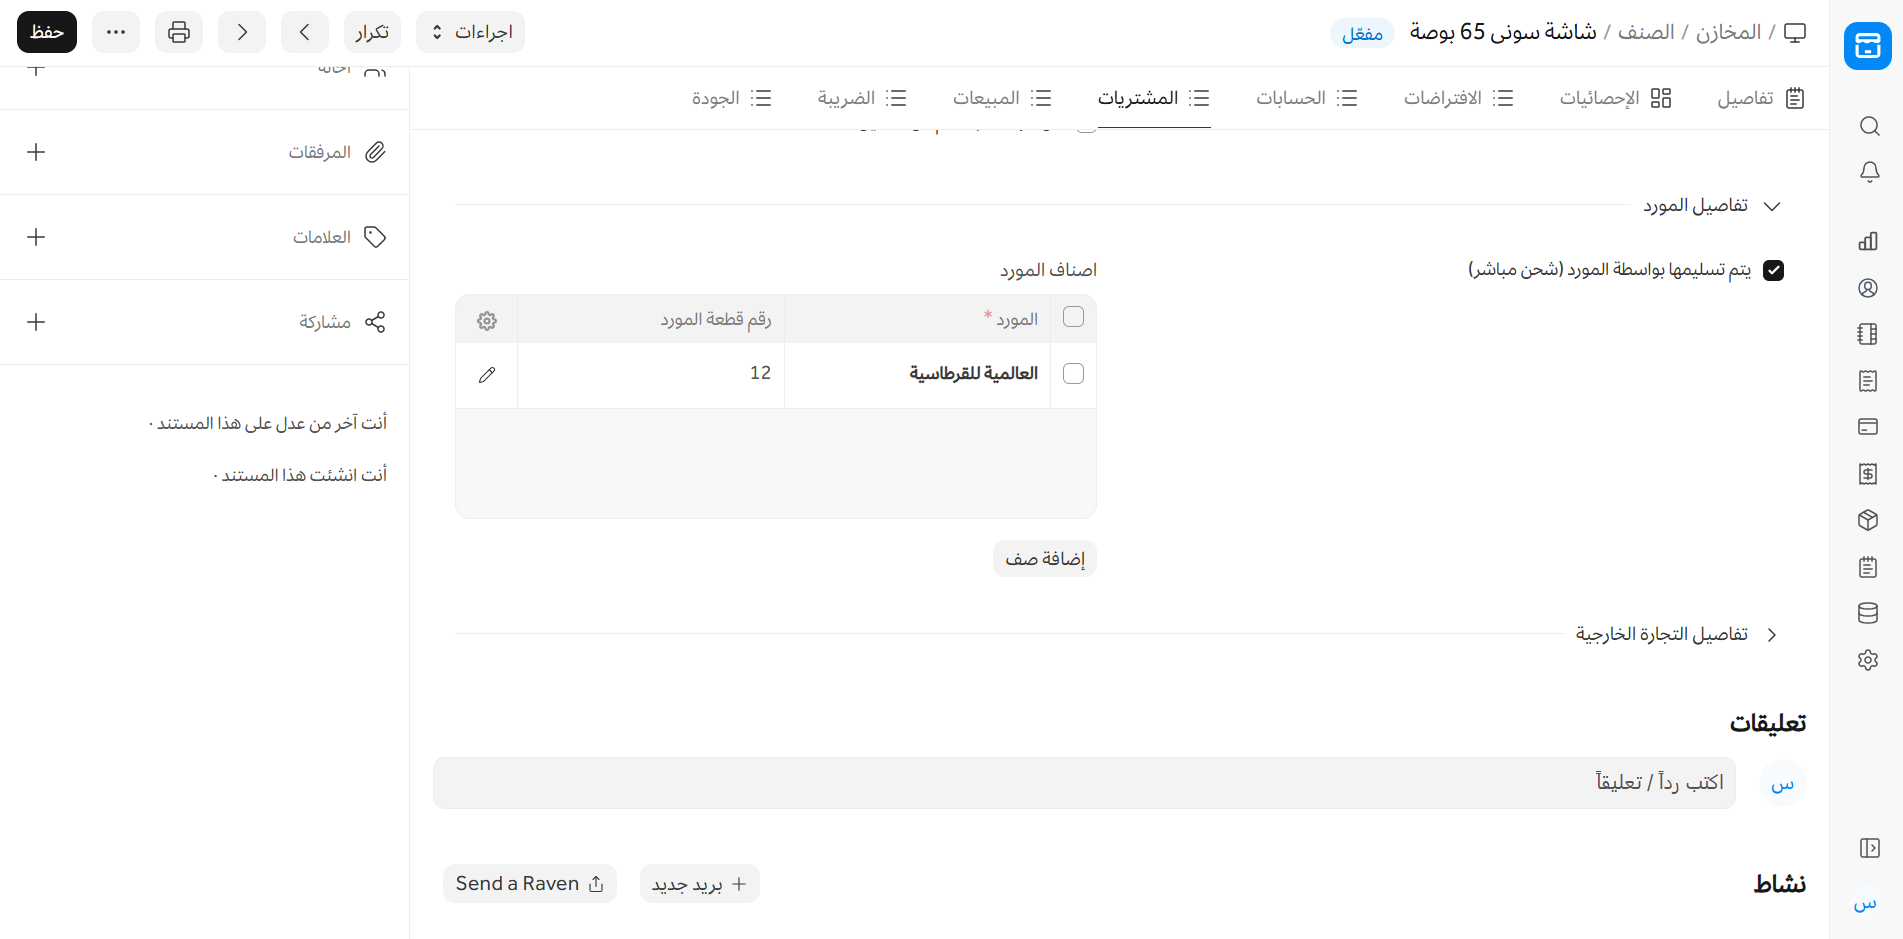The image size is (1903, 939).
Task: Add a tag via the العلامات plus icon
Action: 36,237
